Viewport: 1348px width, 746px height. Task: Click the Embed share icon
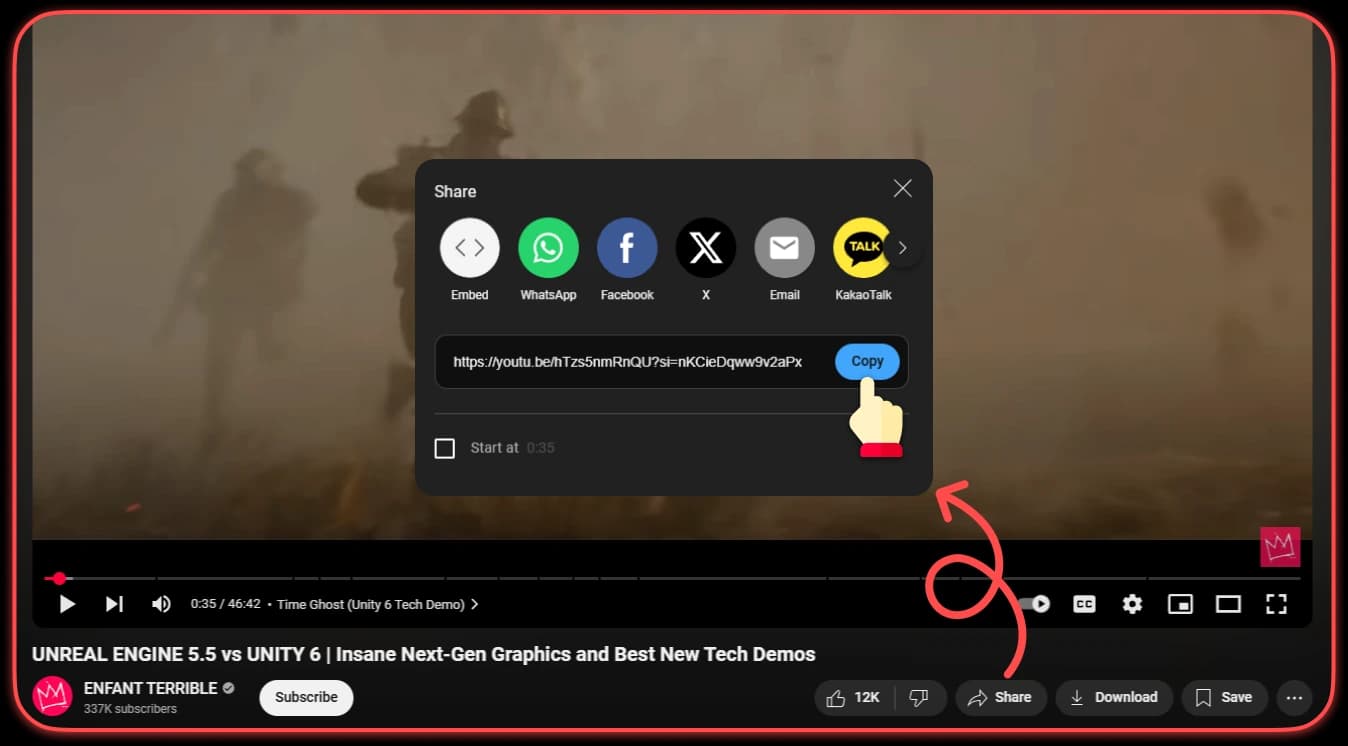(x=469, y=248)
